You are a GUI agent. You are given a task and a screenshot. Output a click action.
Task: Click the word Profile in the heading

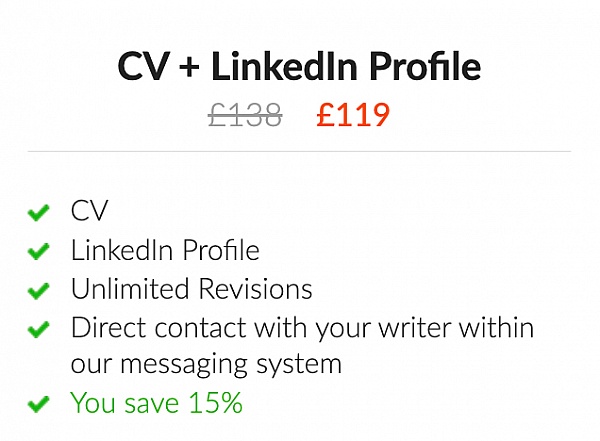[425, 66]
